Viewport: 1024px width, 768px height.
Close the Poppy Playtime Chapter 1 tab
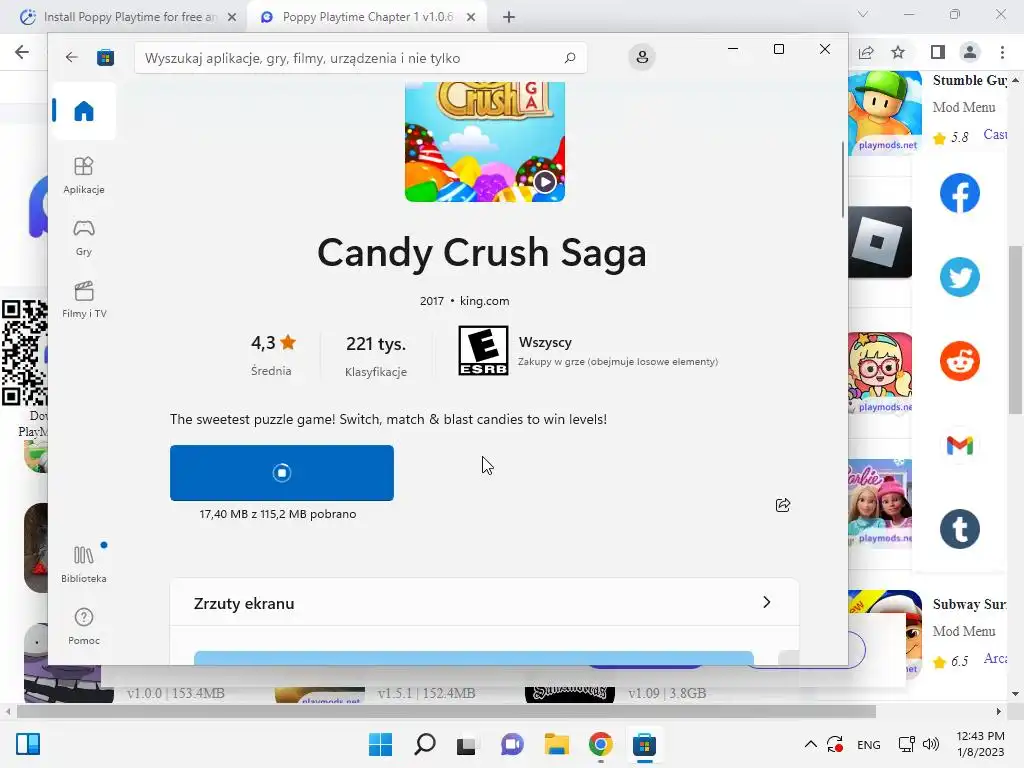click(471, 17)
